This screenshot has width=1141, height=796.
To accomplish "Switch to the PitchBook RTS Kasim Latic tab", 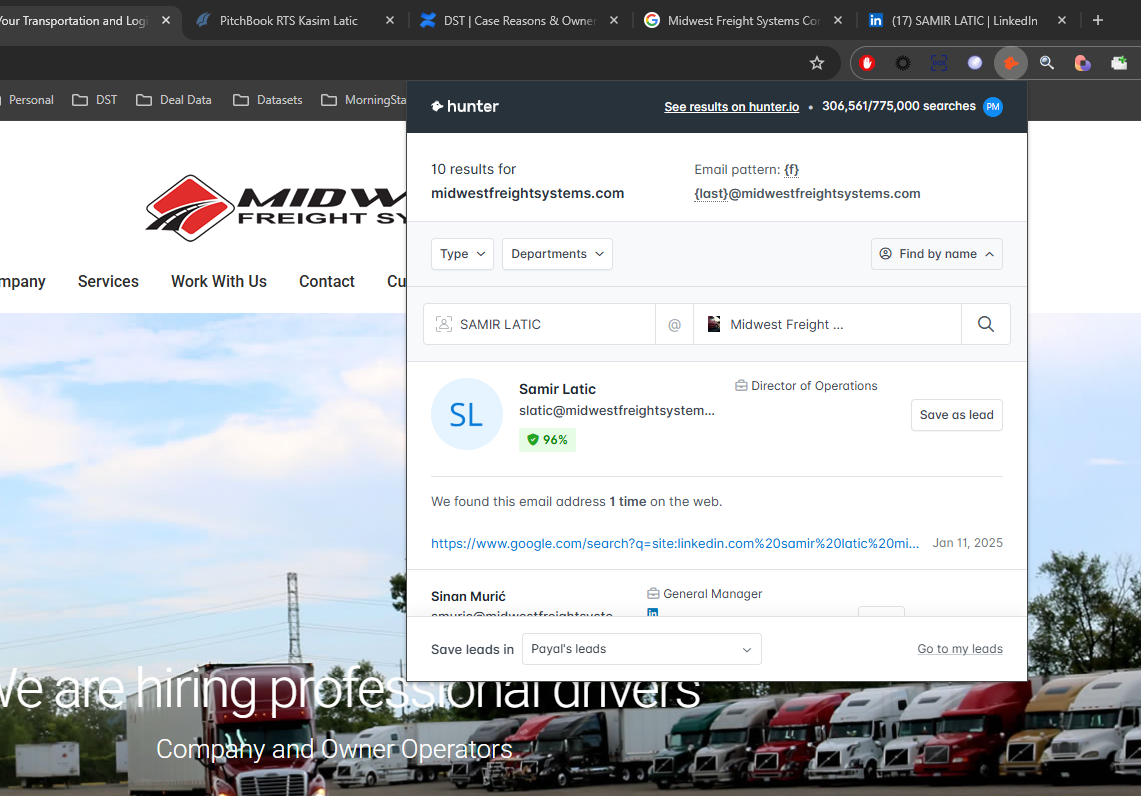I will point(288,20).
